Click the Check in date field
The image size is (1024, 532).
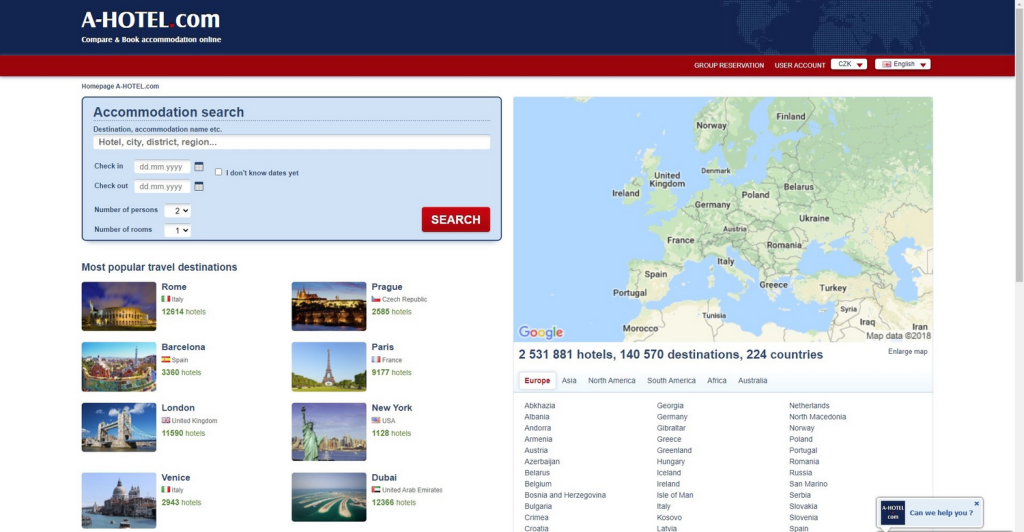coord(162,166)
